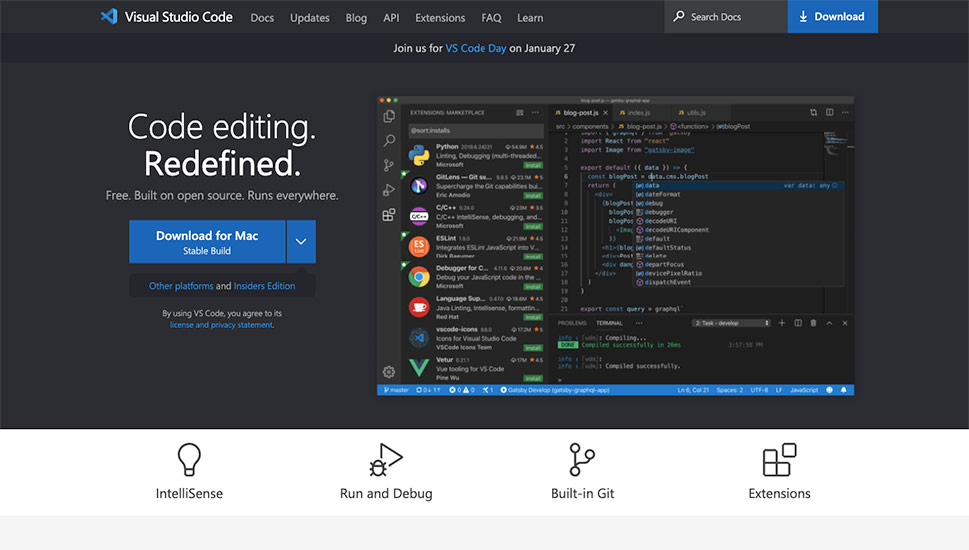969x550 pixels.
Task: Close the terminal panel with X icon
Action: [845, 323]
